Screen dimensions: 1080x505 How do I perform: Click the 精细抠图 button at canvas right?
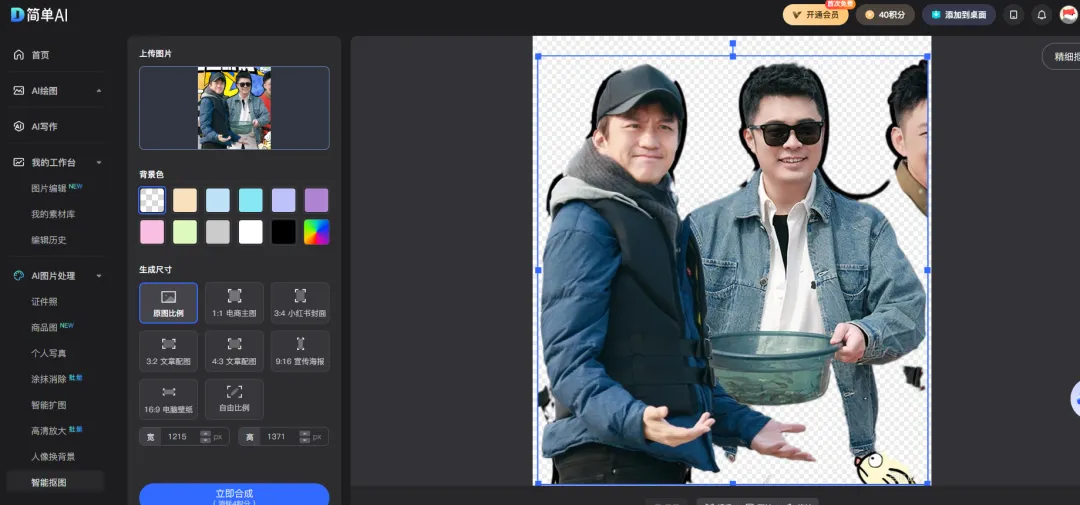pos(1061,57)
